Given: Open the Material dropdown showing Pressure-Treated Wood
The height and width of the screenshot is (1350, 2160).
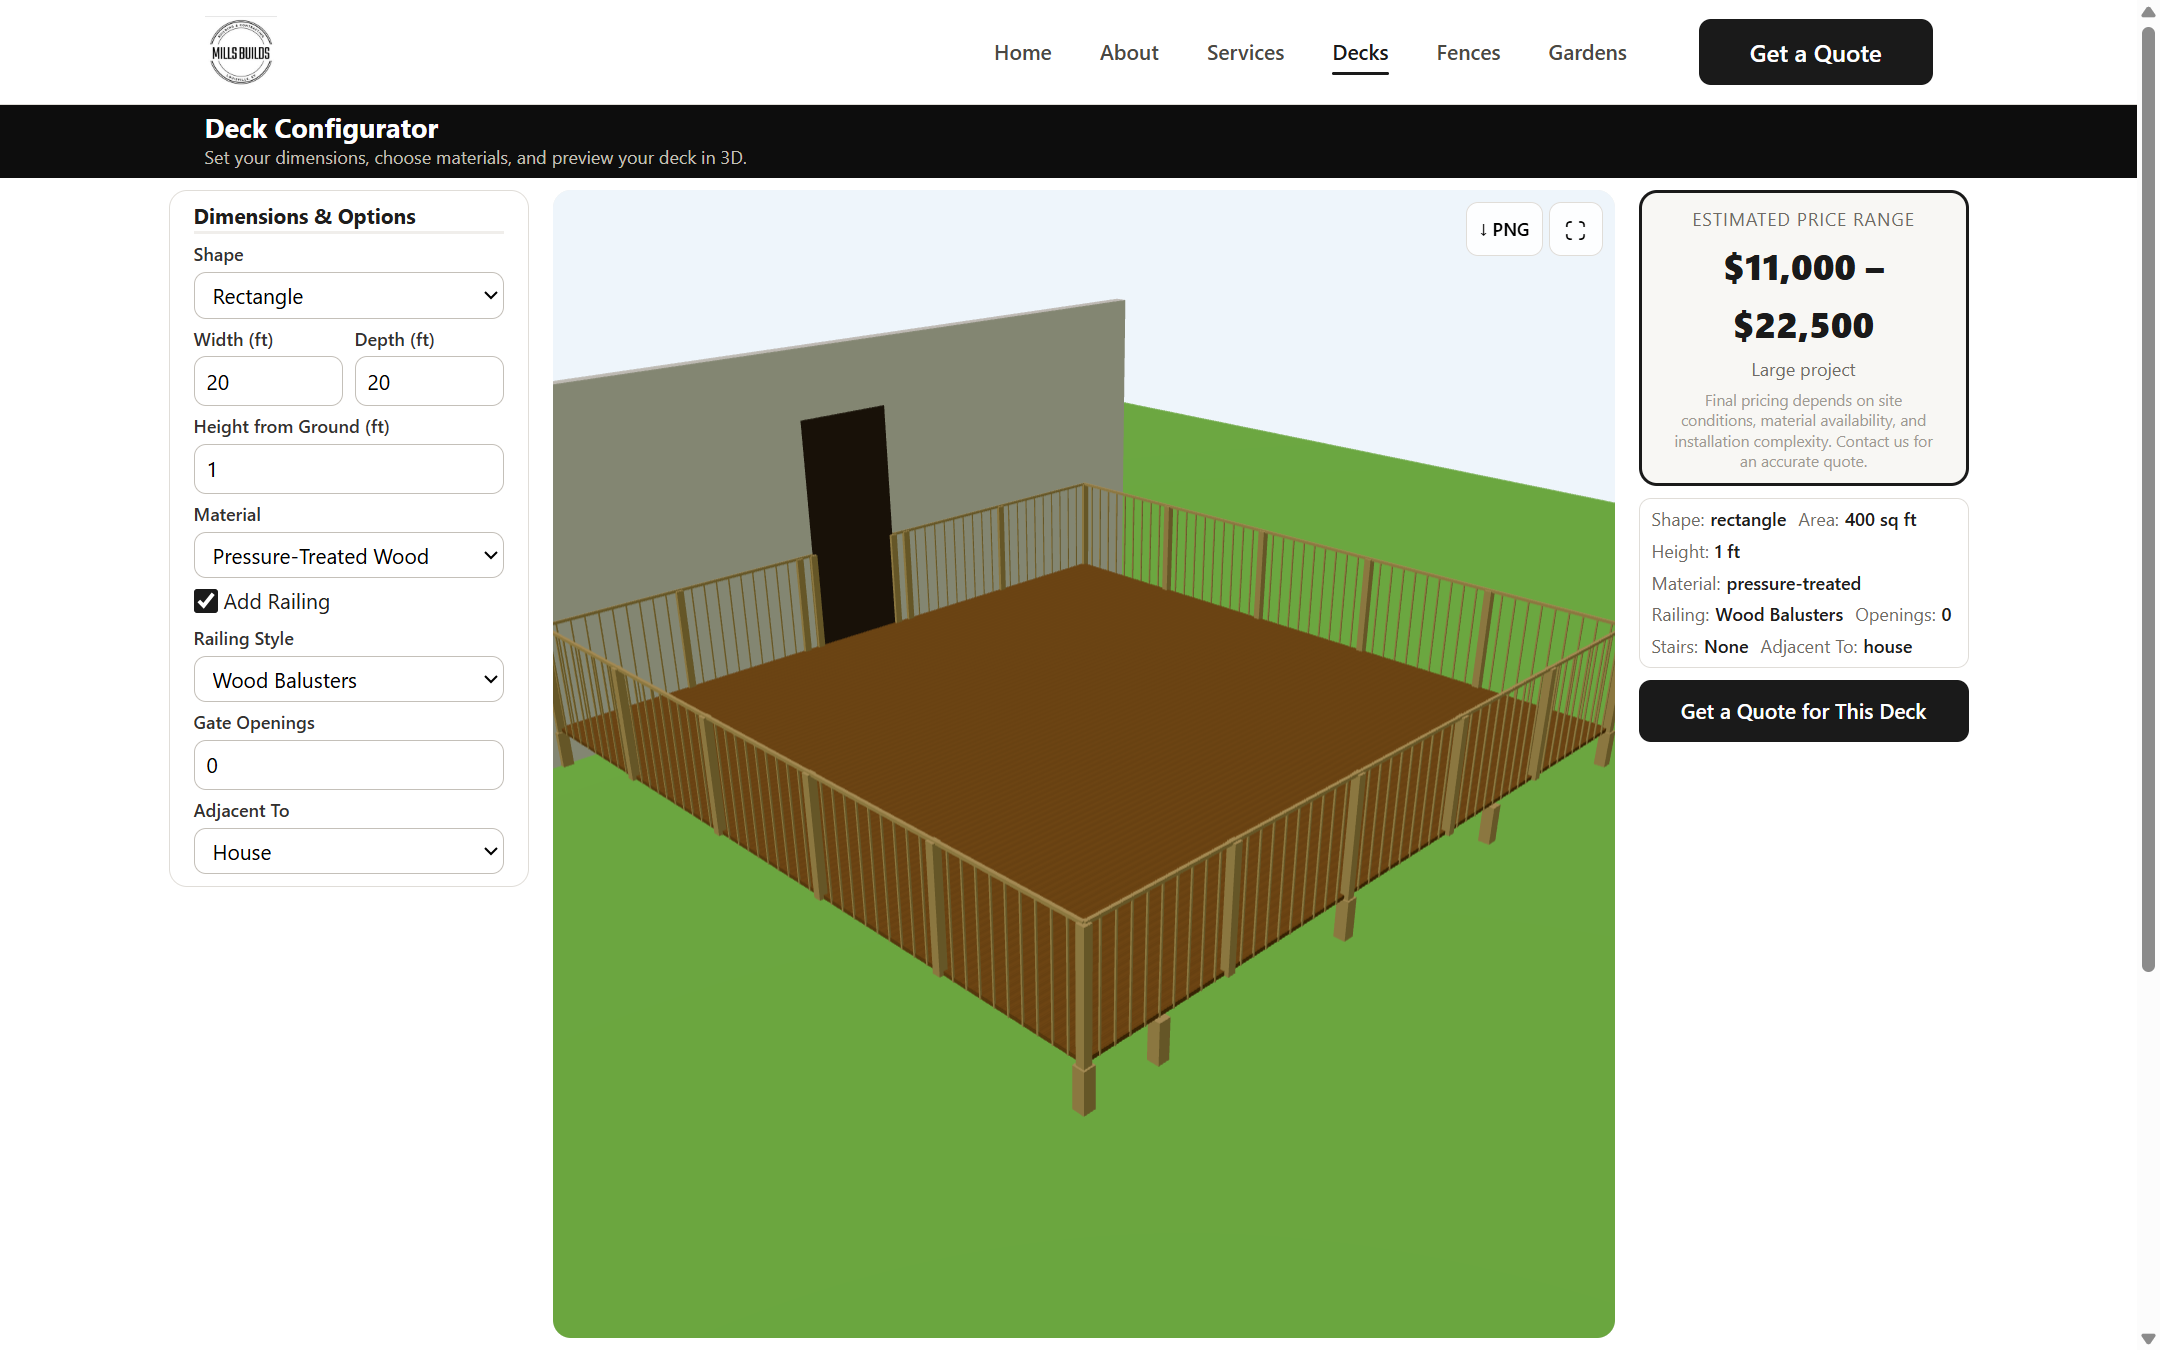Looking at the screenshot, I should click(349, 556).
